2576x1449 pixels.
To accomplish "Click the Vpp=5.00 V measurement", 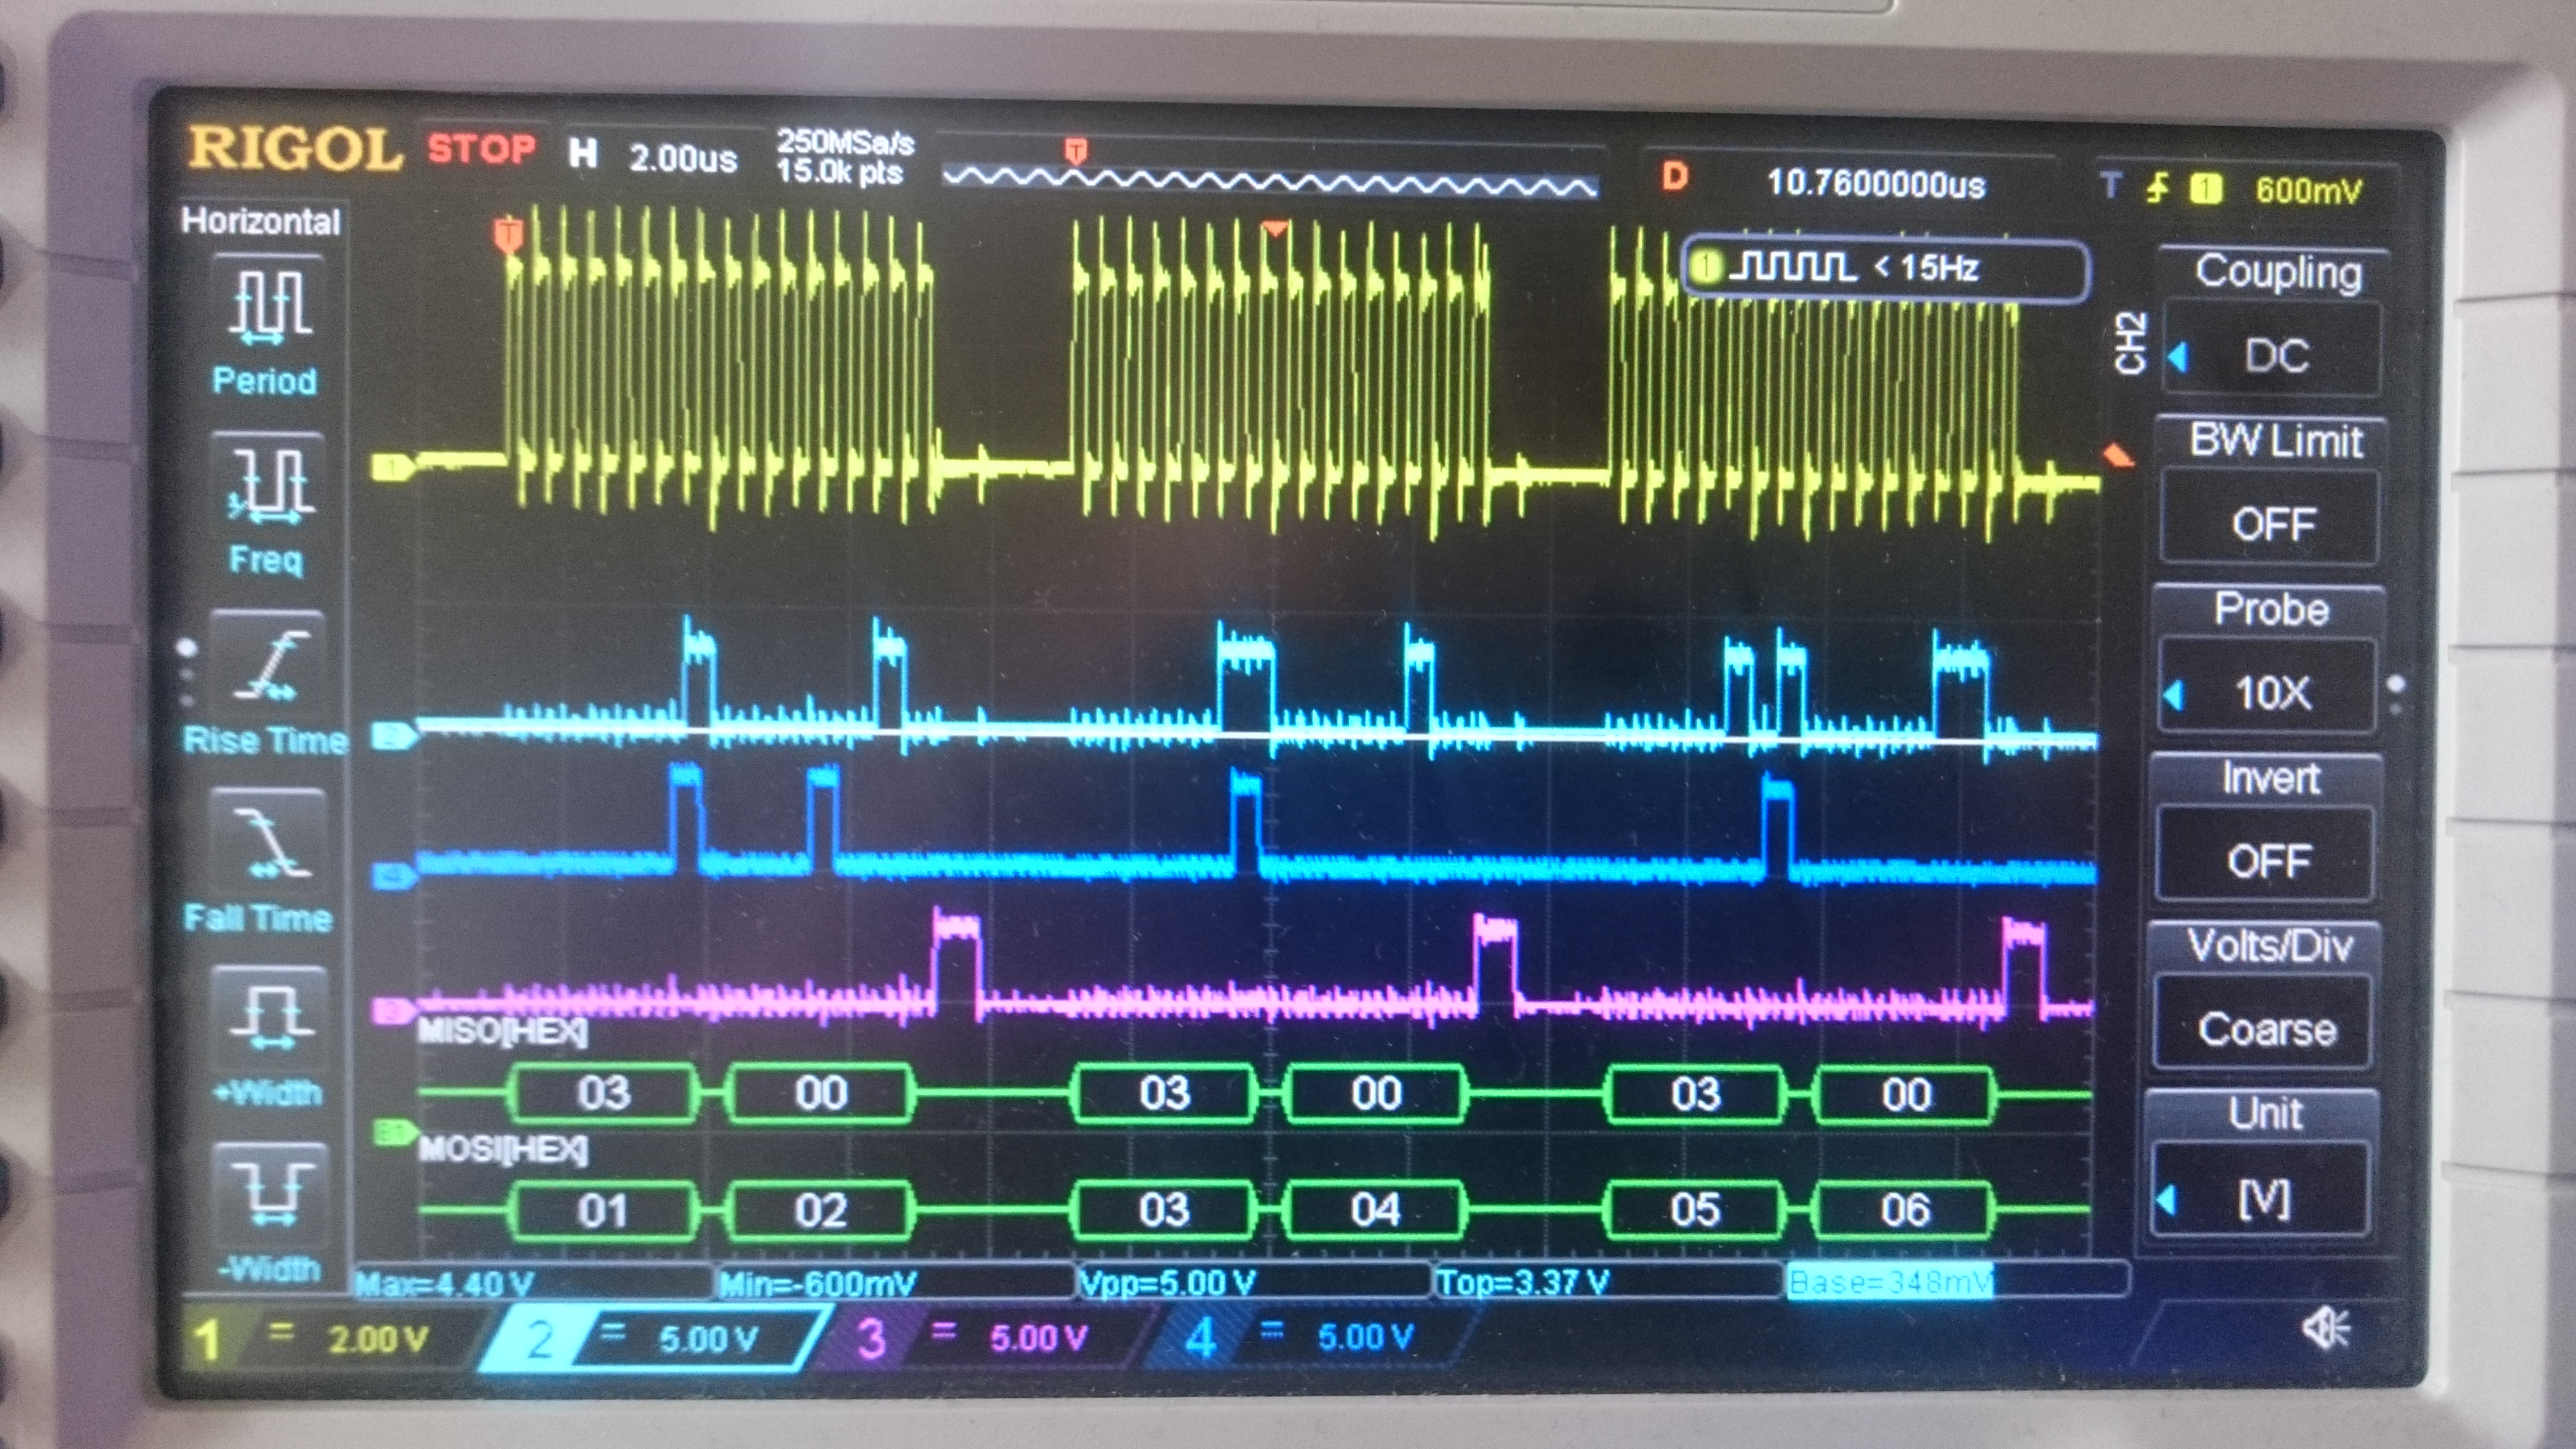I will (1167, 1282).
